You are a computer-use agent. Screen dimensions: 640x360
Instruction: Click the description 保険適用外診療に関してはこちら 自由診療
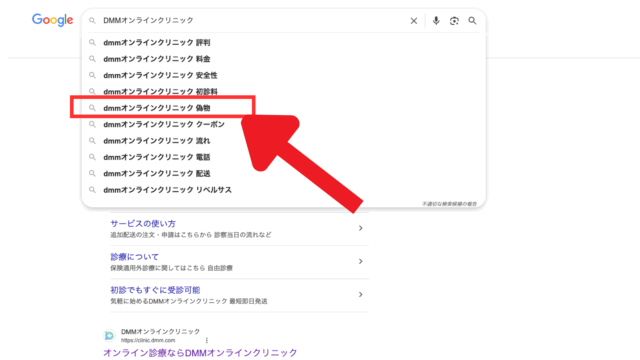171,268
